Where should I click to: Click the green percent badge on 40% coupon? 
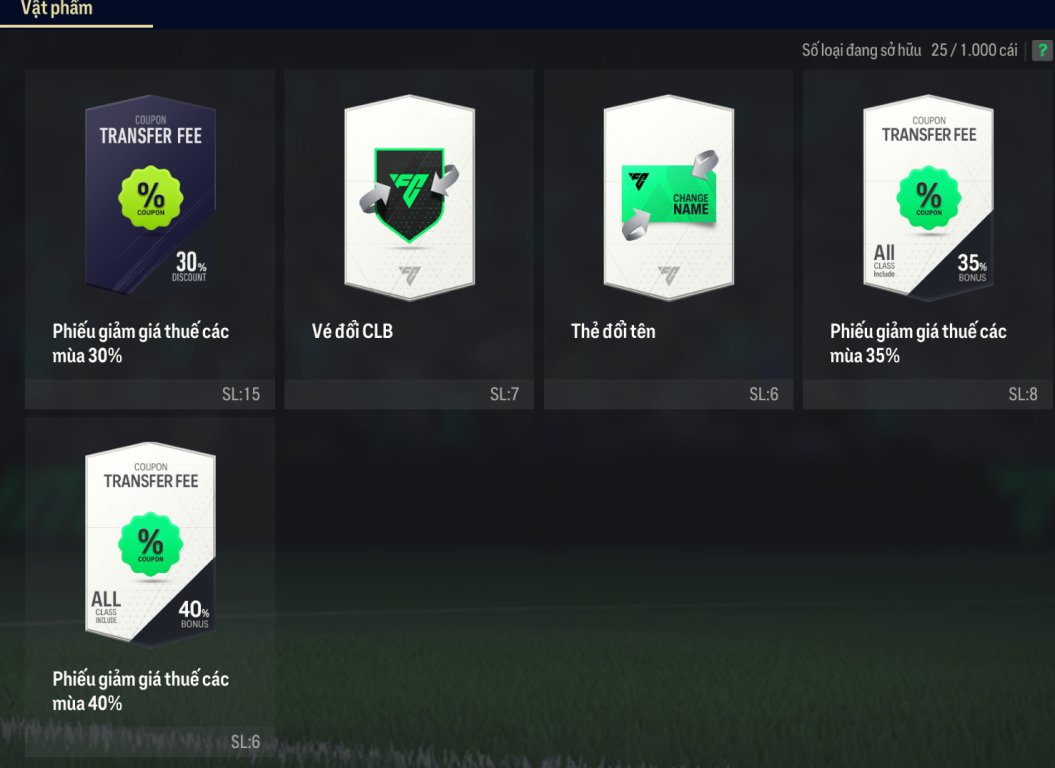coord(151,544)
